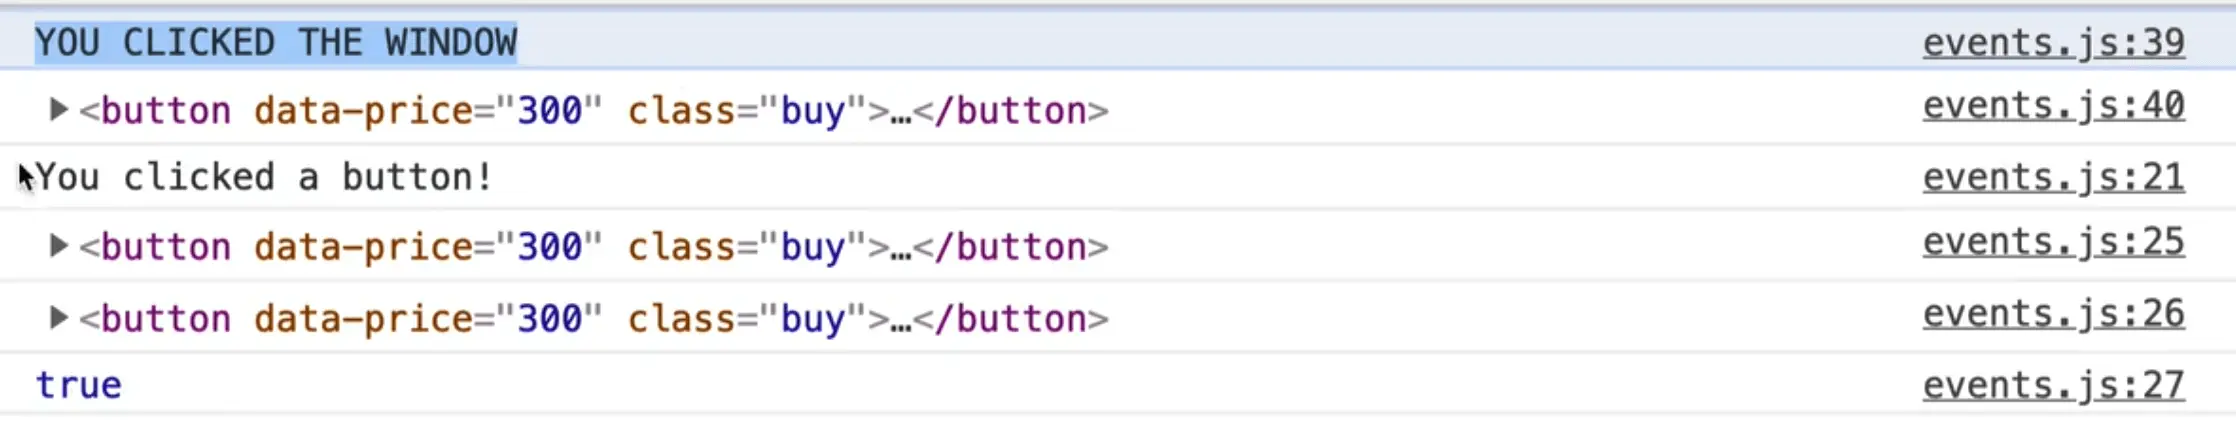This screenshot has height=434, width=2236.
Task: Expand the button element logged at events.js:26
Action: tap(59, 317)
